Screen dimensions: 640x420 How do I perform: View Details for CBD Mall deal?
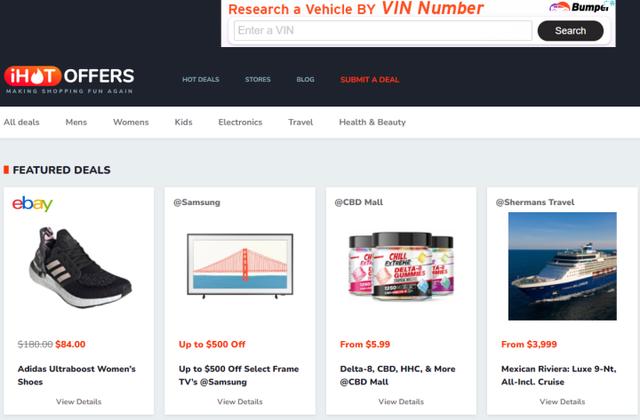point(401,402)
